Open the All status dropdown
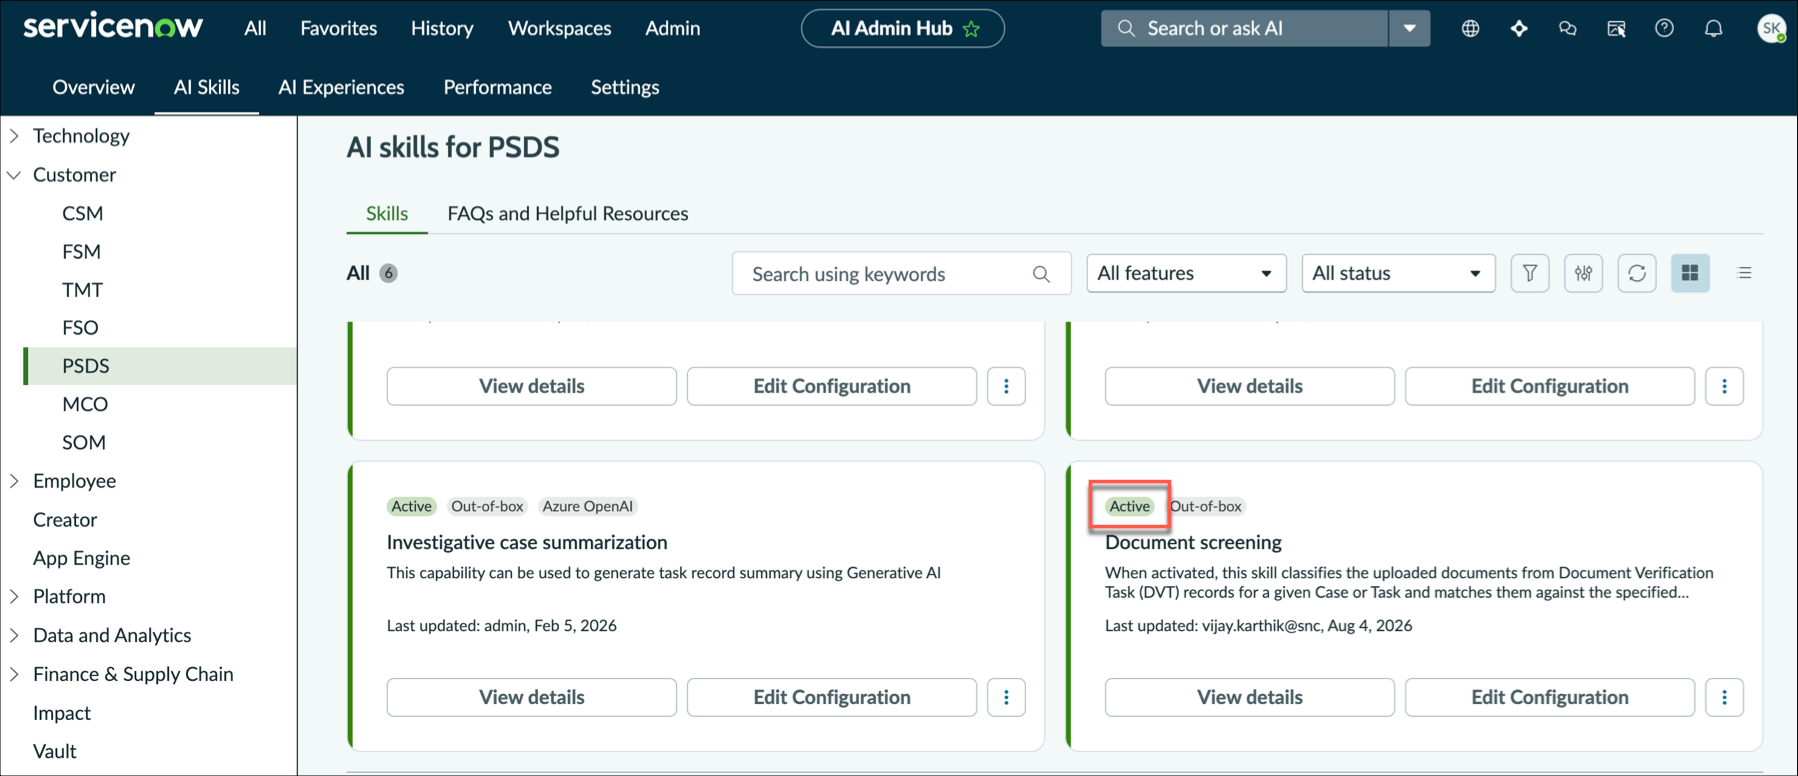Image resolution: width=1798 pixels, height=776 pixels. [x=1398, y=273]
